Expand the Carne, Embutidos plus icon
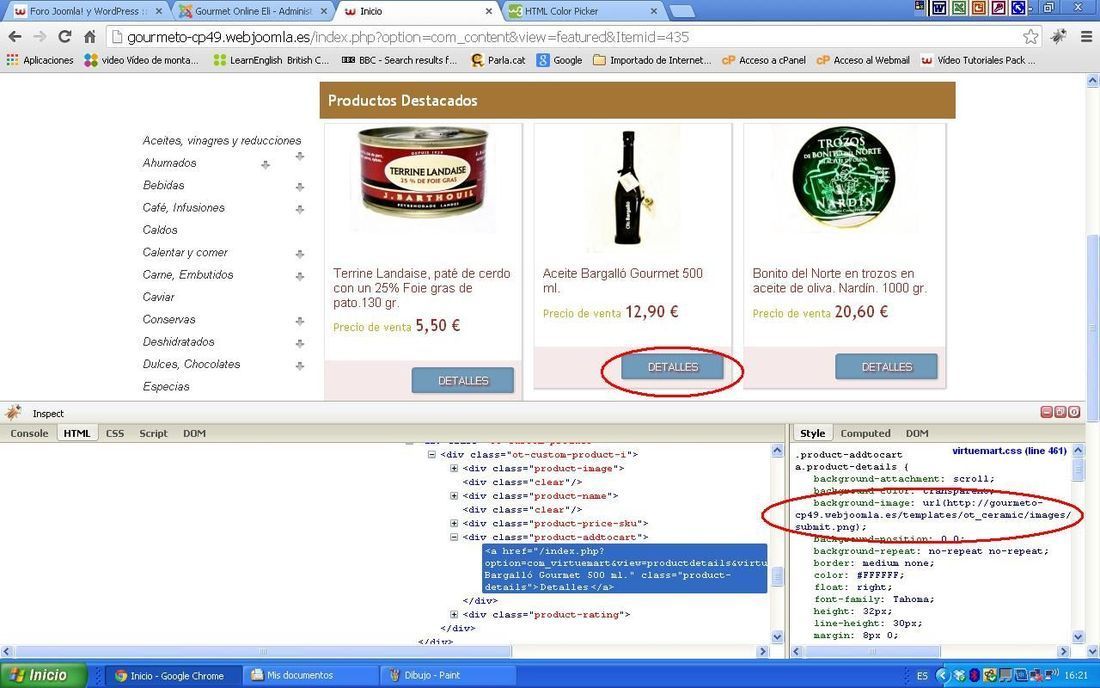This screenshot has height=688, width=1100. pos(300,276)
